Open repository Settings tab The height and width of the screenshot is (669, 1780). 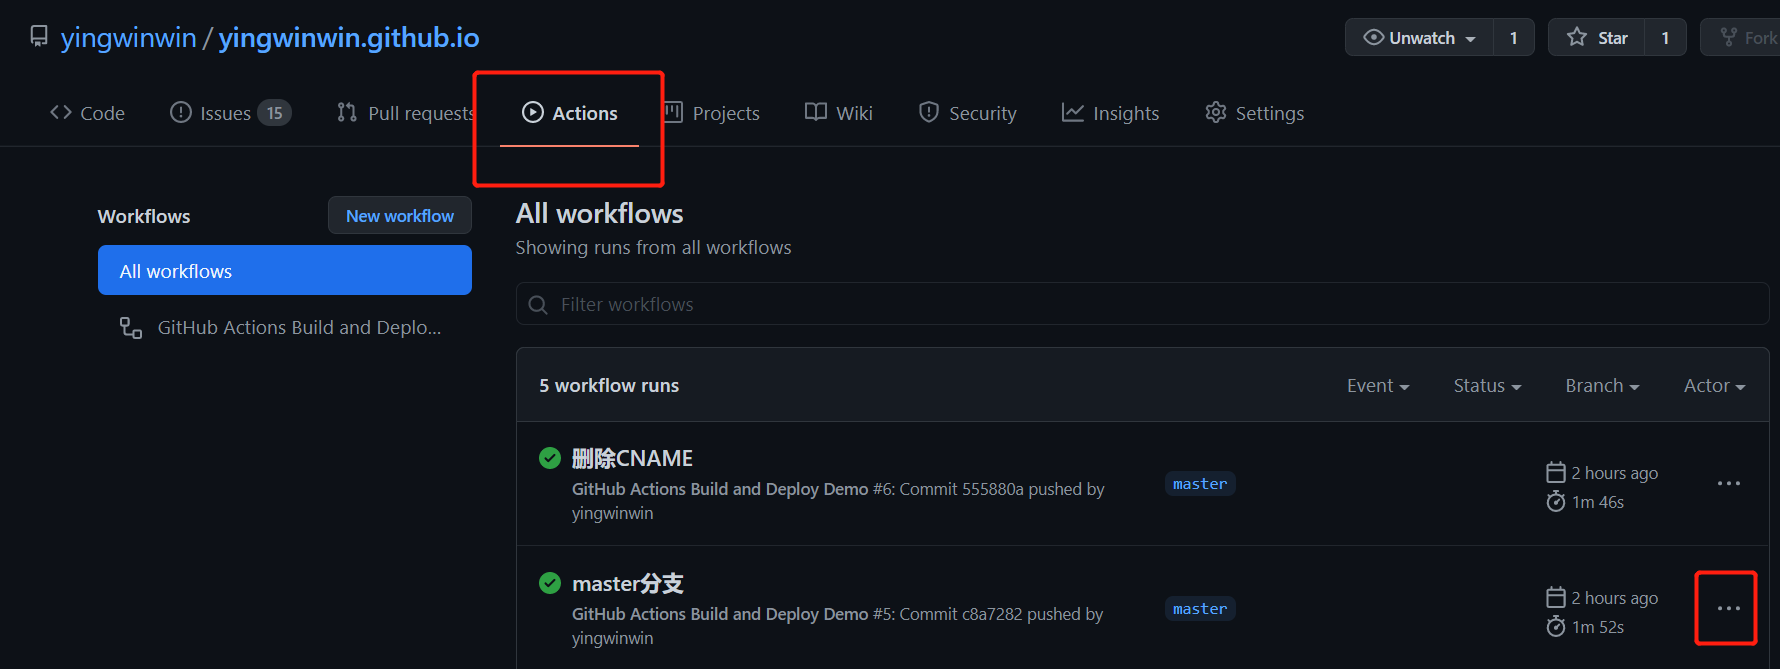click(1255, 113)
